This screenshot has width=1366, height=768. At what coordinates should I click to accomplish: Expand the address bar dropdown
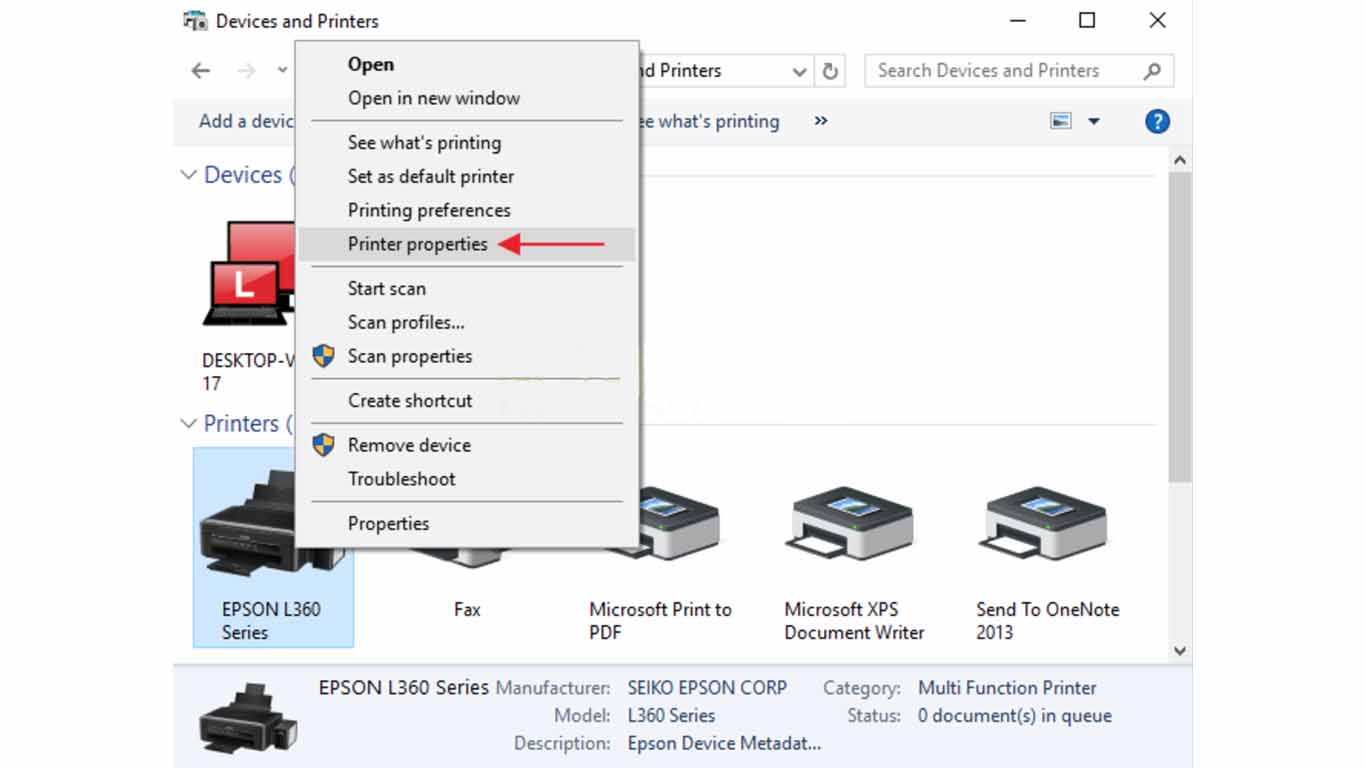tap(800, 71)
